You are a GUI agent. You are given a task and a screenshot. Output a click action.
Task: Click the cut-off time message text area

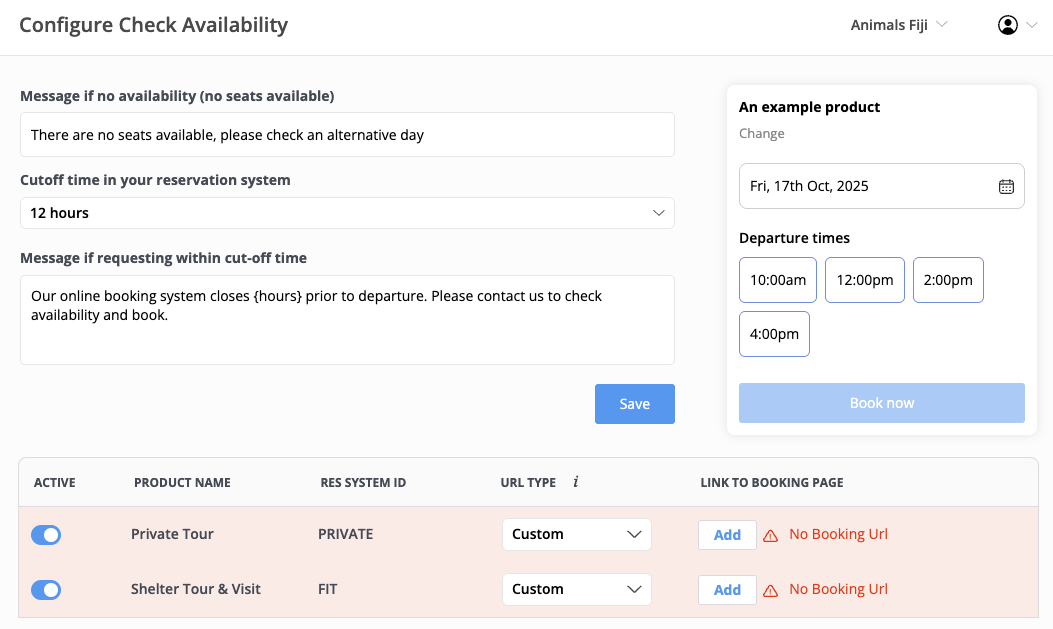click(347, 319)
